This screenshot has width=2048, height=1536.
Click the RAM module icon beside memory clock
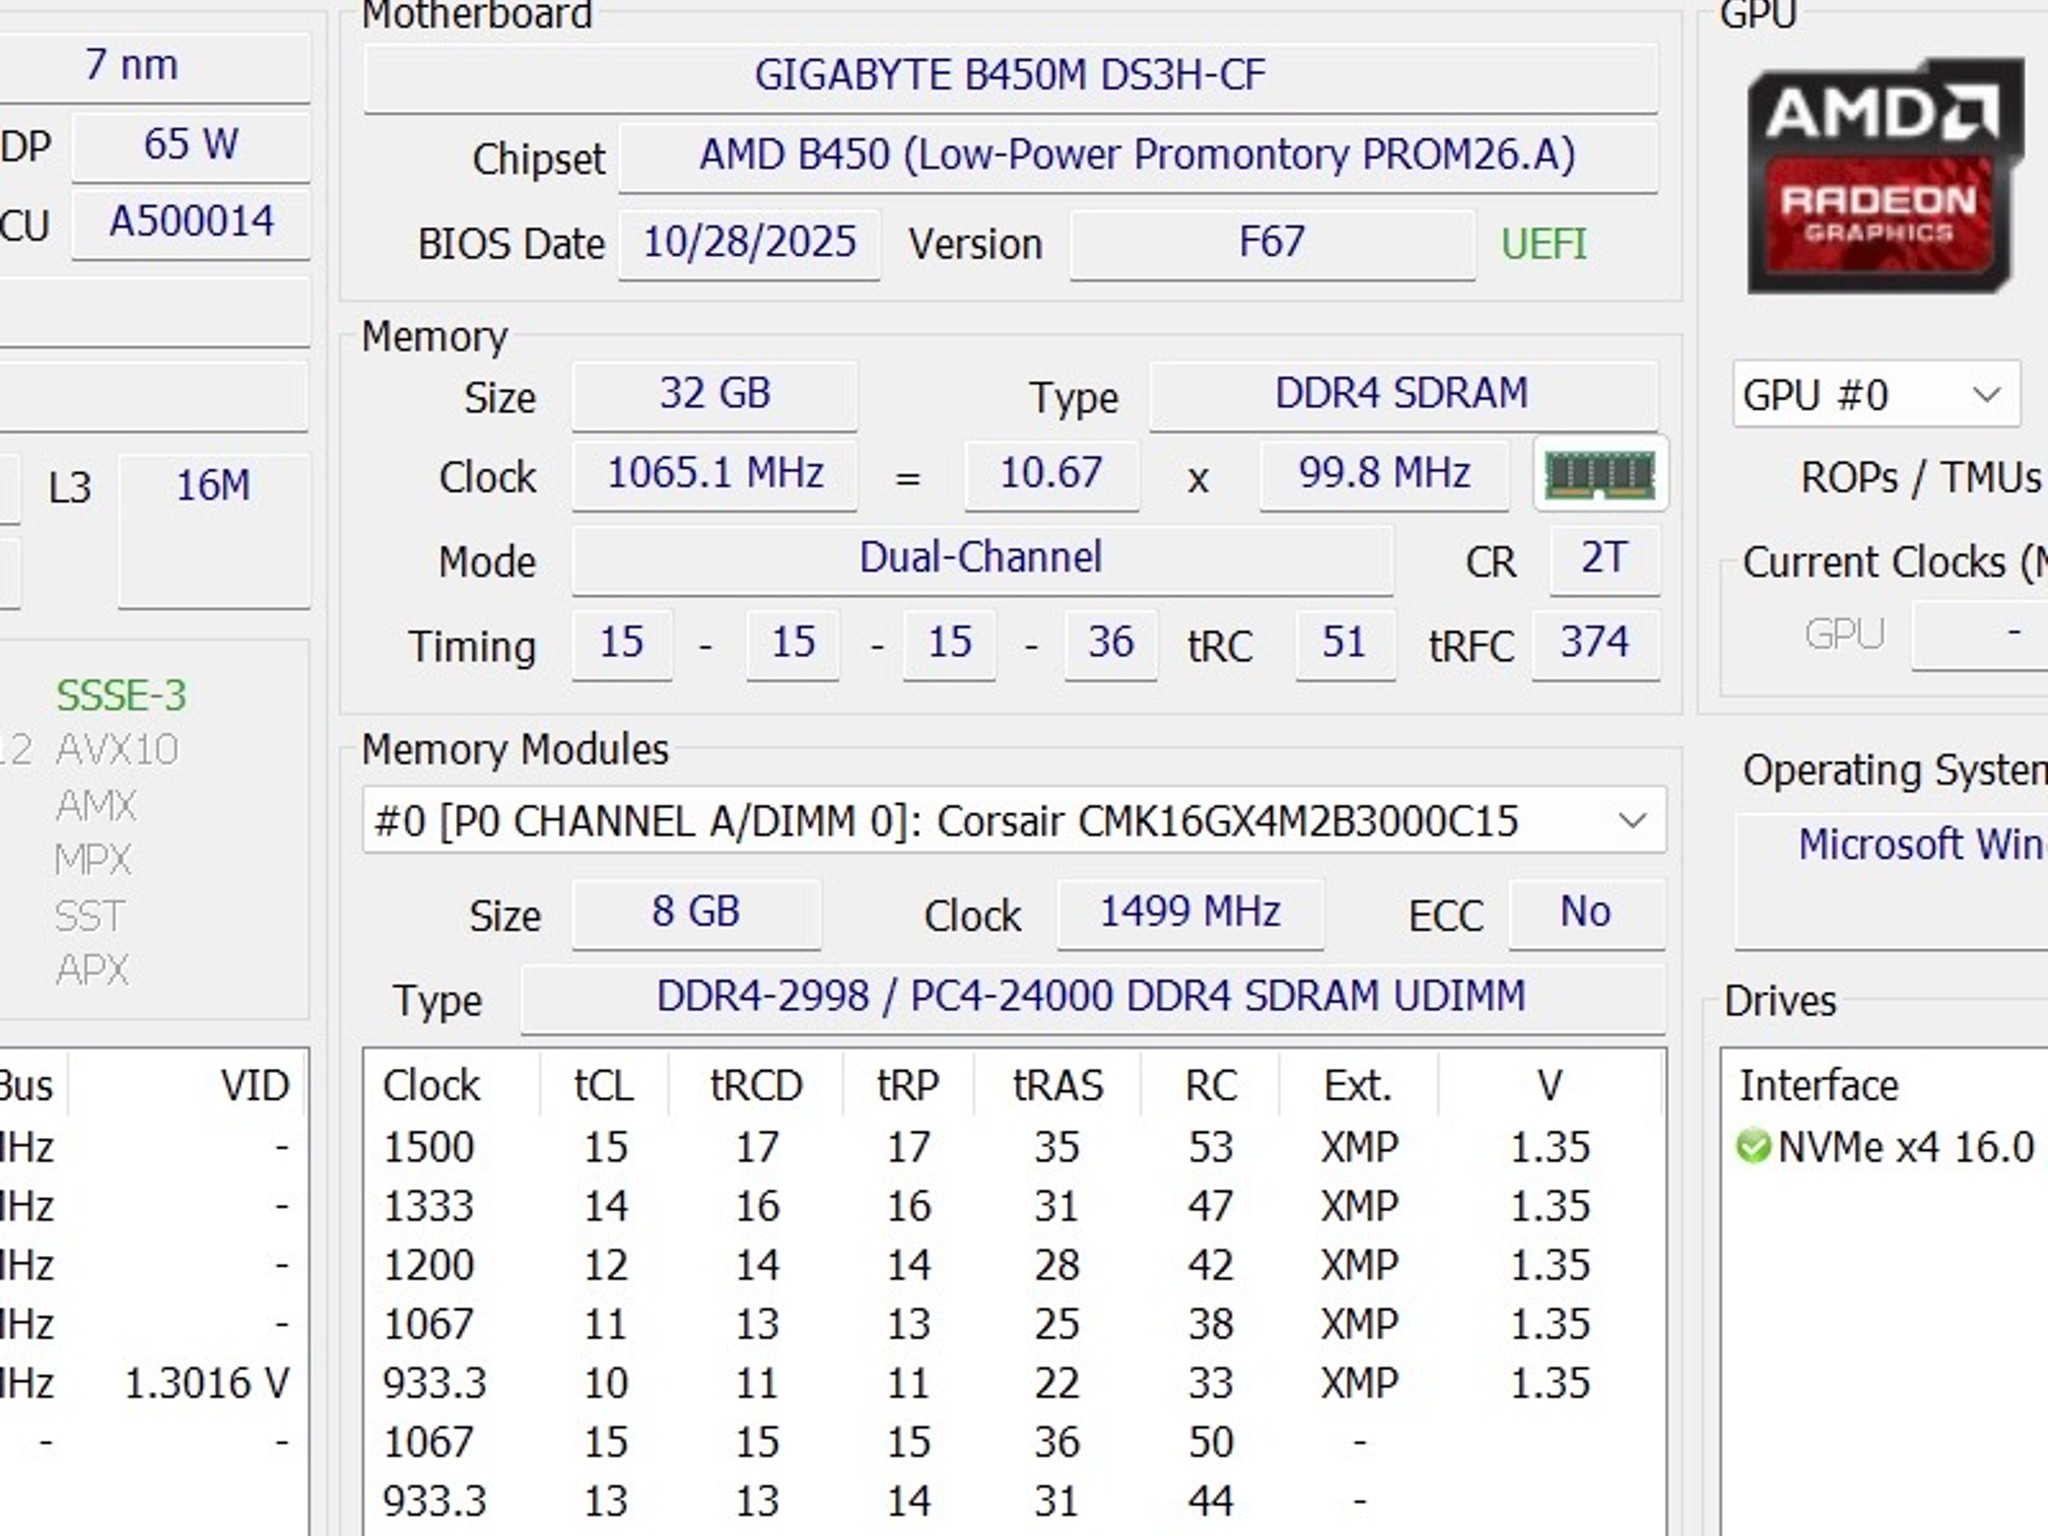click(1600, 474)
